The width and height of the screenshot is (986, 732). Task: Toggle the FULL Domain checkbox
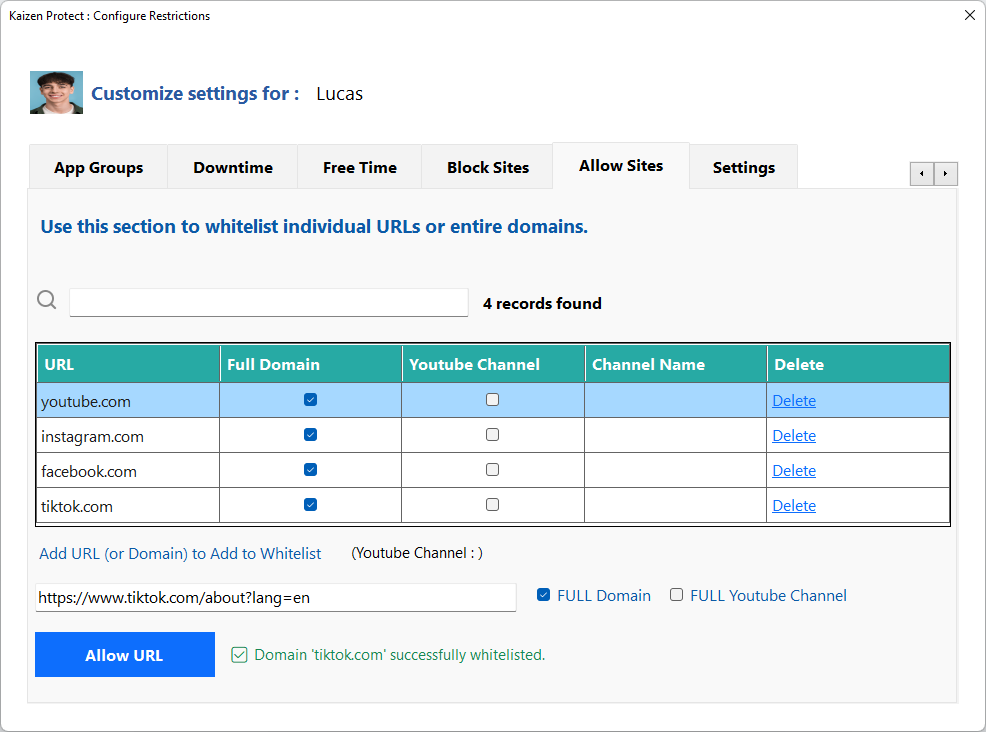[544, 595]
